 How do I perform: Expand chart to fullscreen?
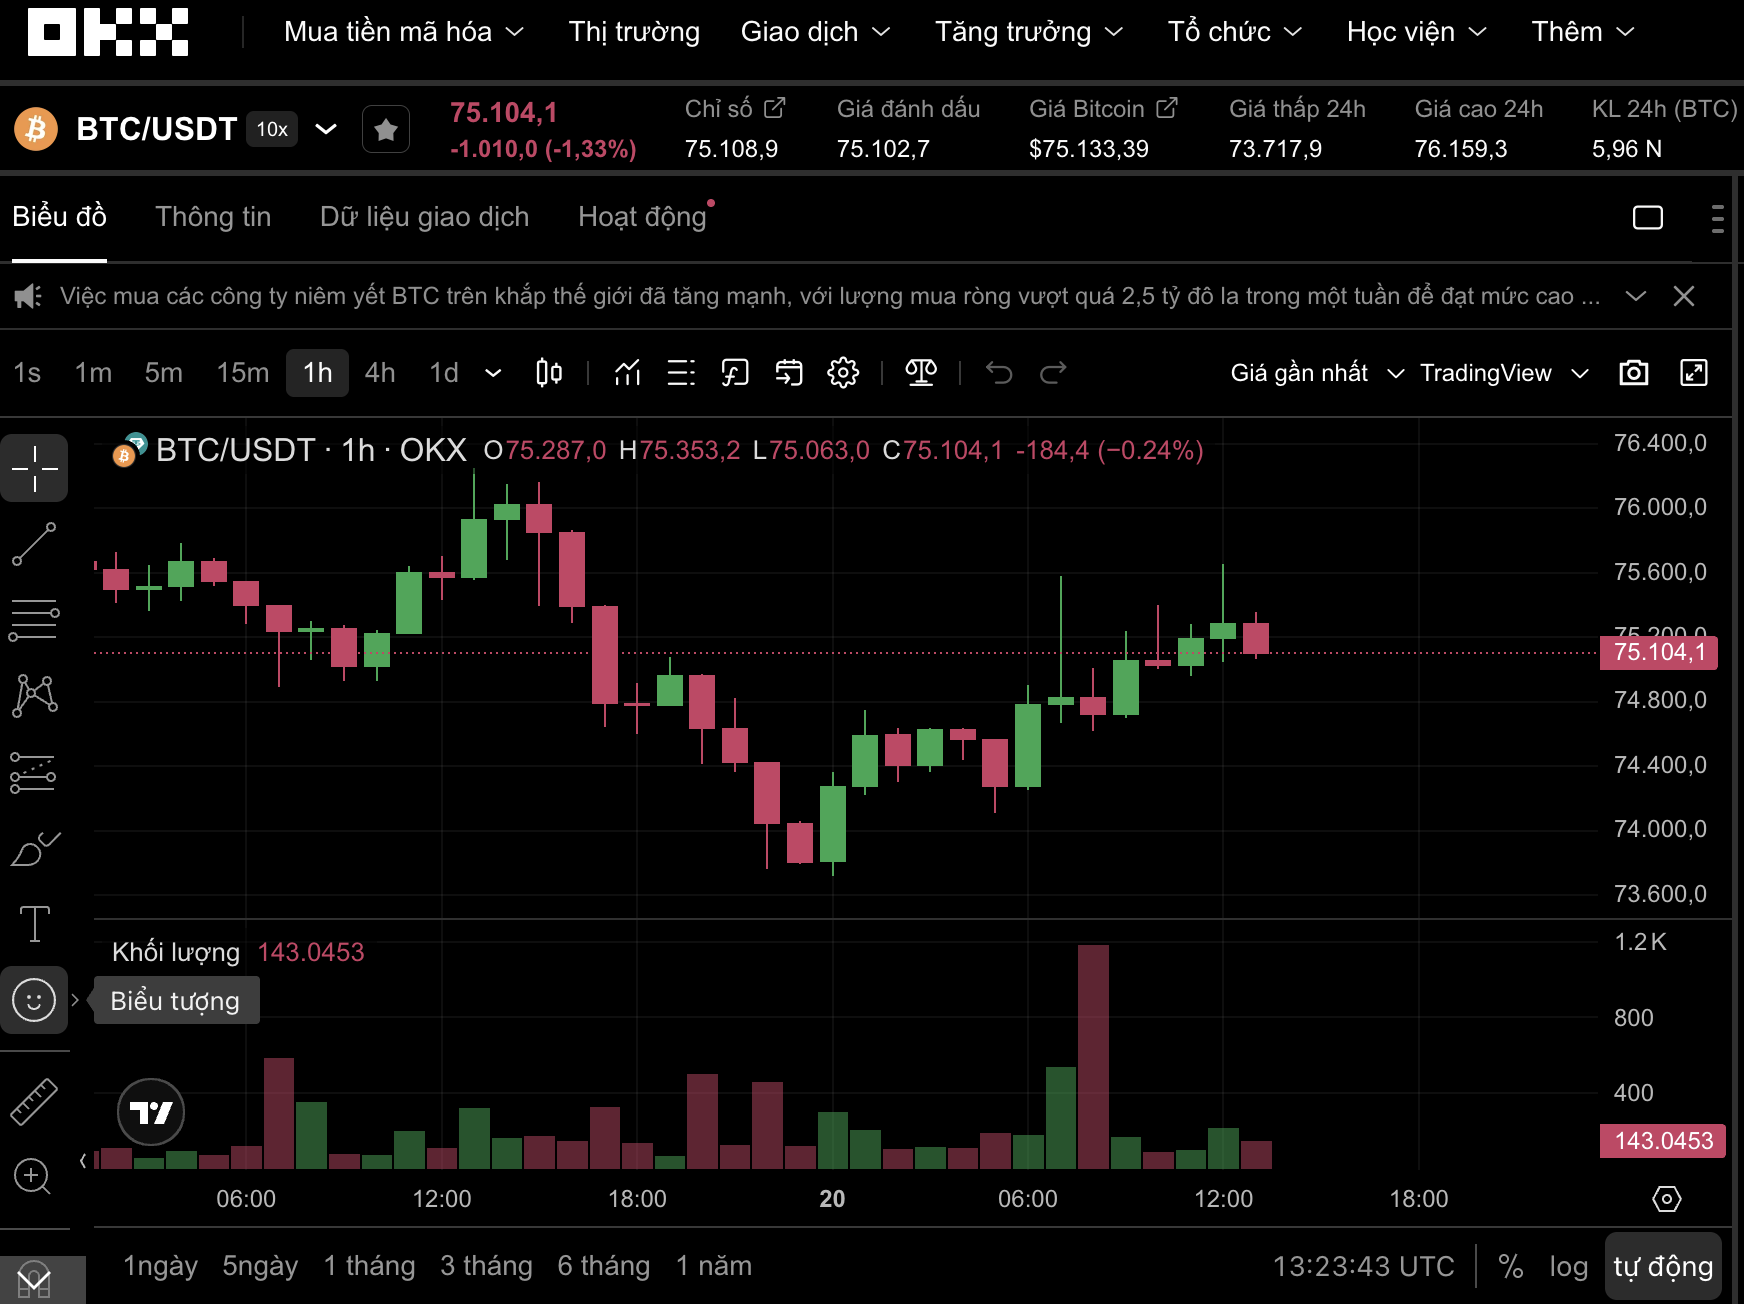point(1693,373)
